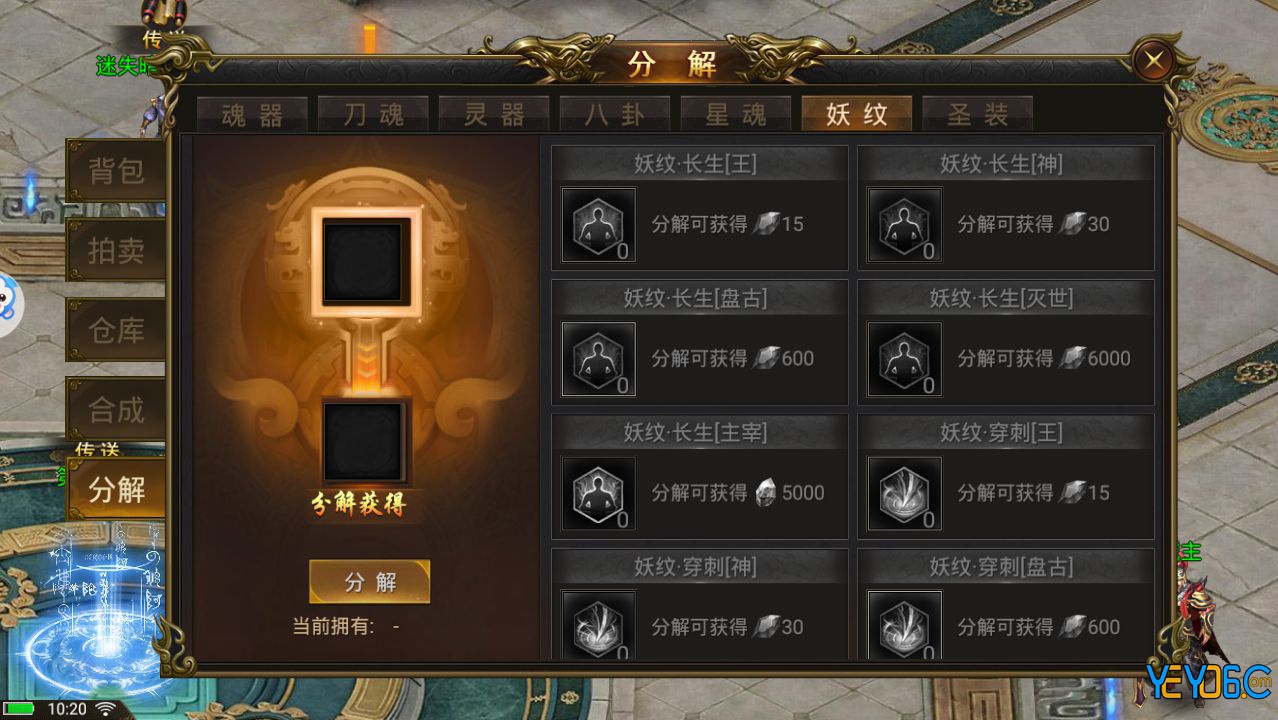Image resolution: width=1278 pixels, height=720 pixels.
Task: Go to the 拍卖 side menu
Action: (x=116, y=251)
